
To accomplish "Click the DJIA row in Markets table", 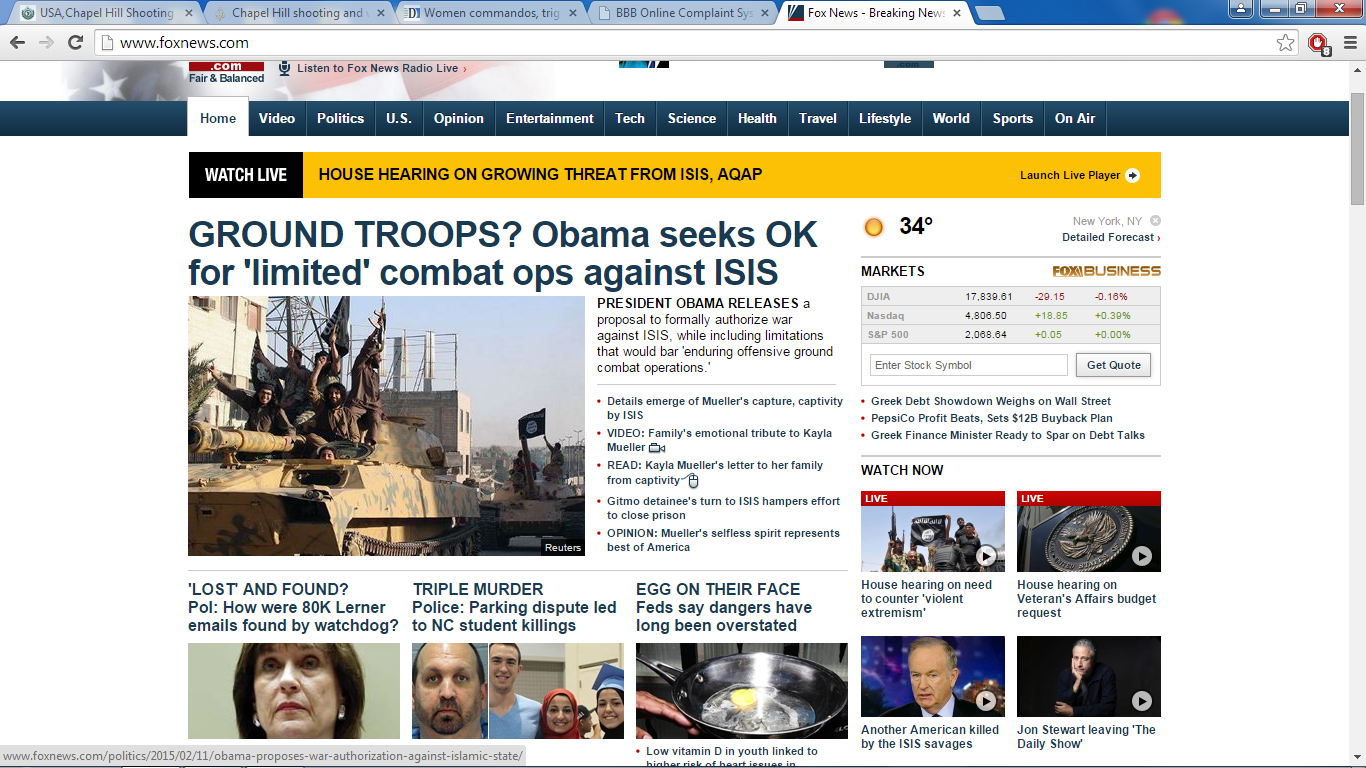I will click(x=1011, y=296).
